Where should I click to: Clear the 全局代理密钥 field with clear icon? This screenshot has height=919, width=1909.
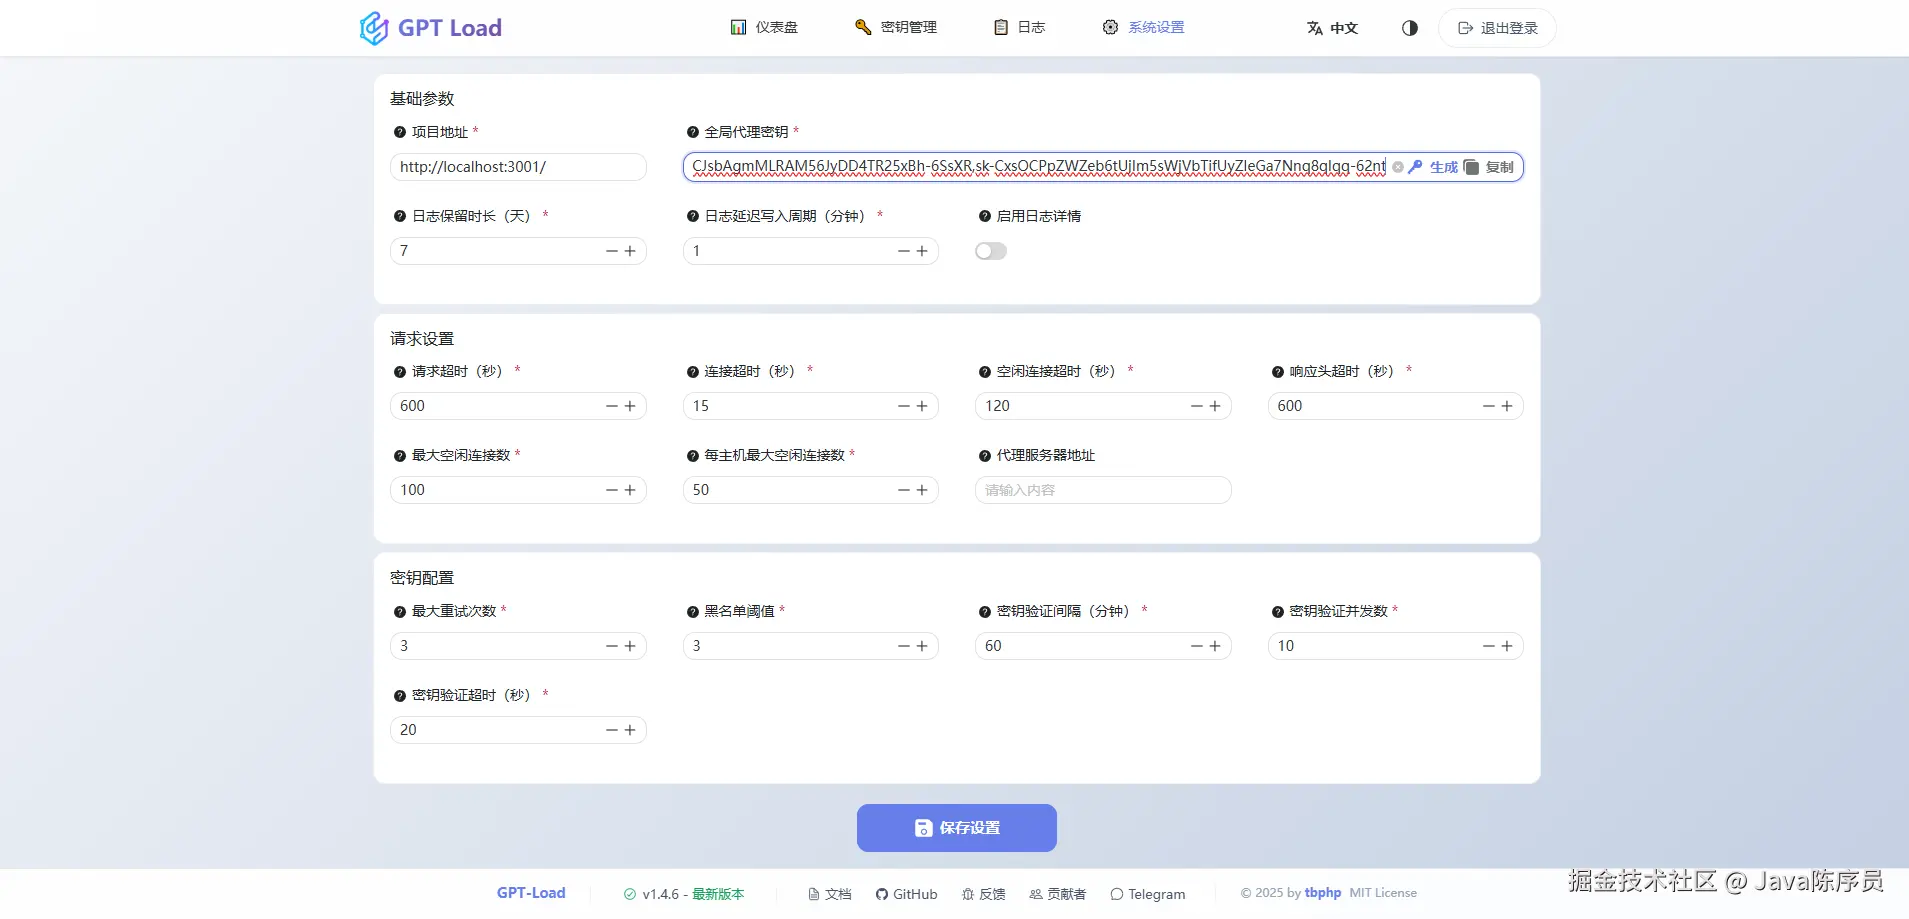1398,167
